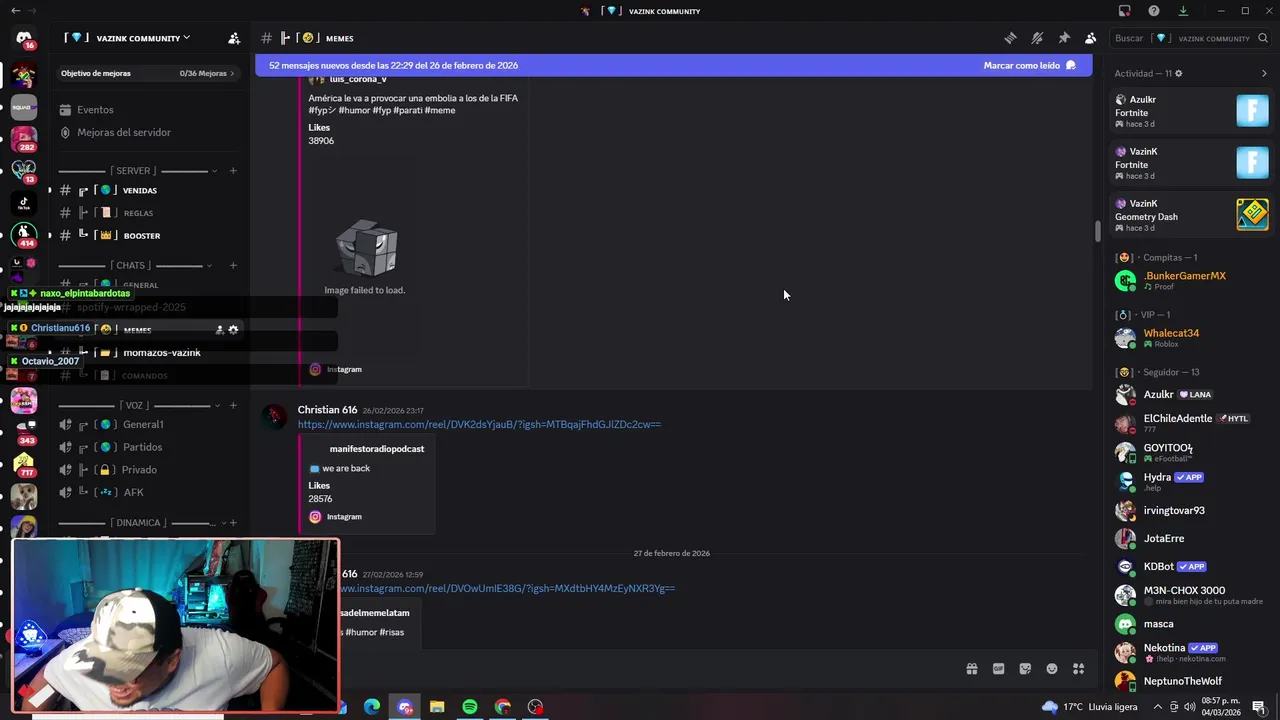Image resolution: width=1280 pixels, height=720 pixels.
Task: Add channel to SERVER category
Action: (233, 171)
